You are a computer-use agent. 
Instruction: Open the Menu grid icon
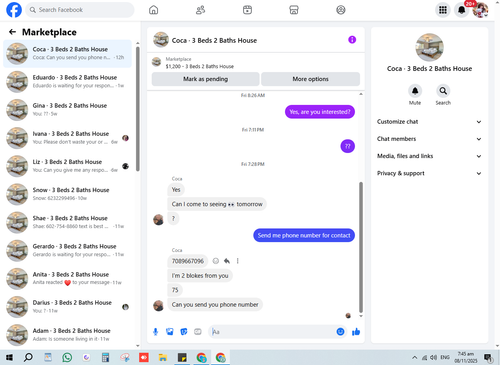[443, 10]
